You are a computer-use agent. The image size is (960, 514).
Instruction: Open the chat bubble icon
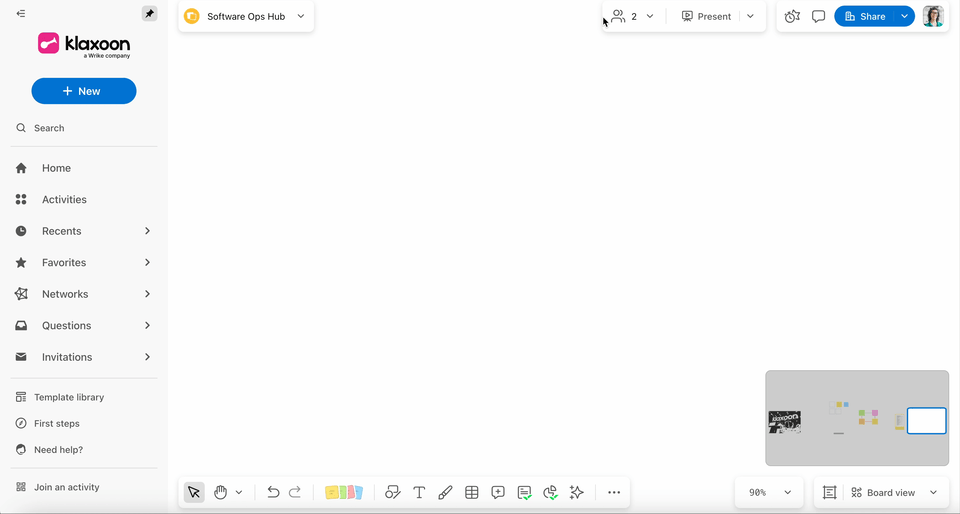[x=819, y=17]
